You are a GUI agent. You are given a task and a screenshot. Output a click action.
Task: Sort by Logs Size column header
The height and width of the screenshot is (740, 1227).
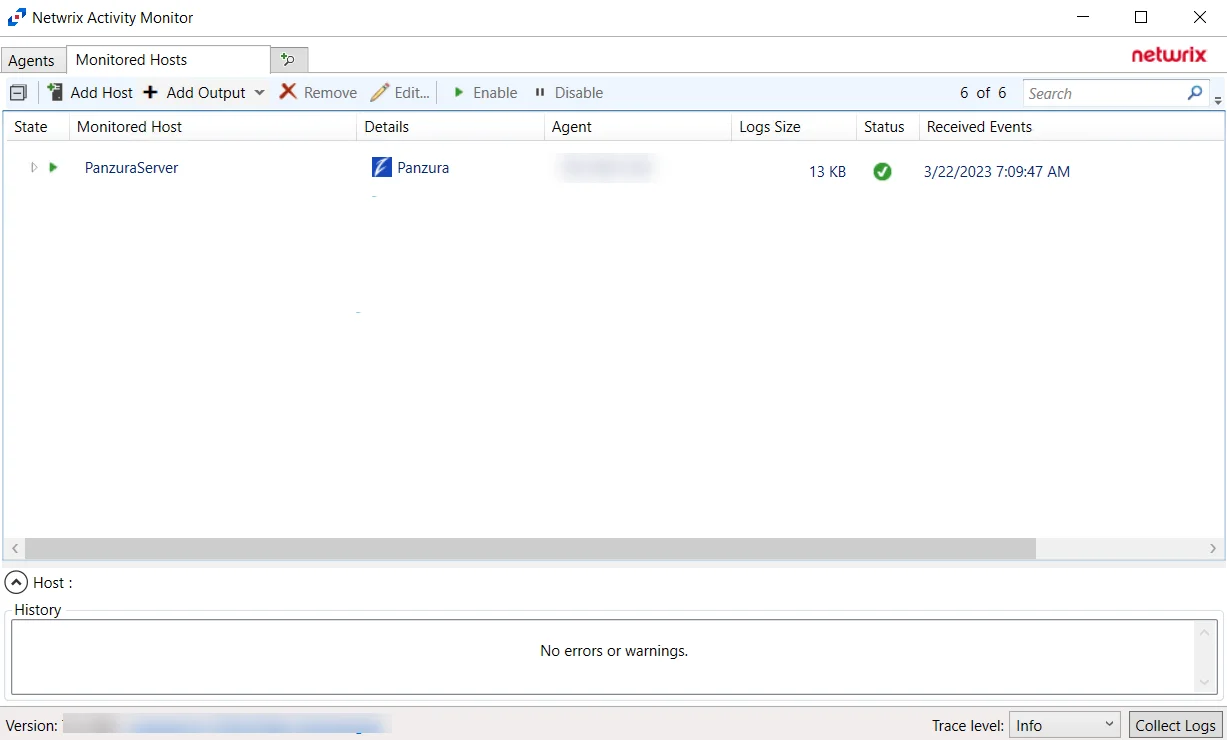(793, 127)
